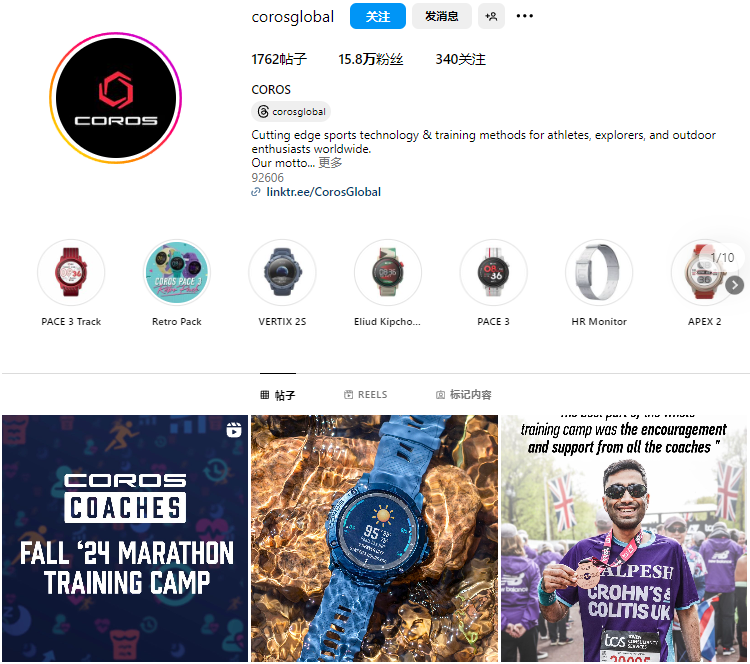750x664 pixels.
Task: Open the HR Monitor story highlight
Action: [599, 283]
